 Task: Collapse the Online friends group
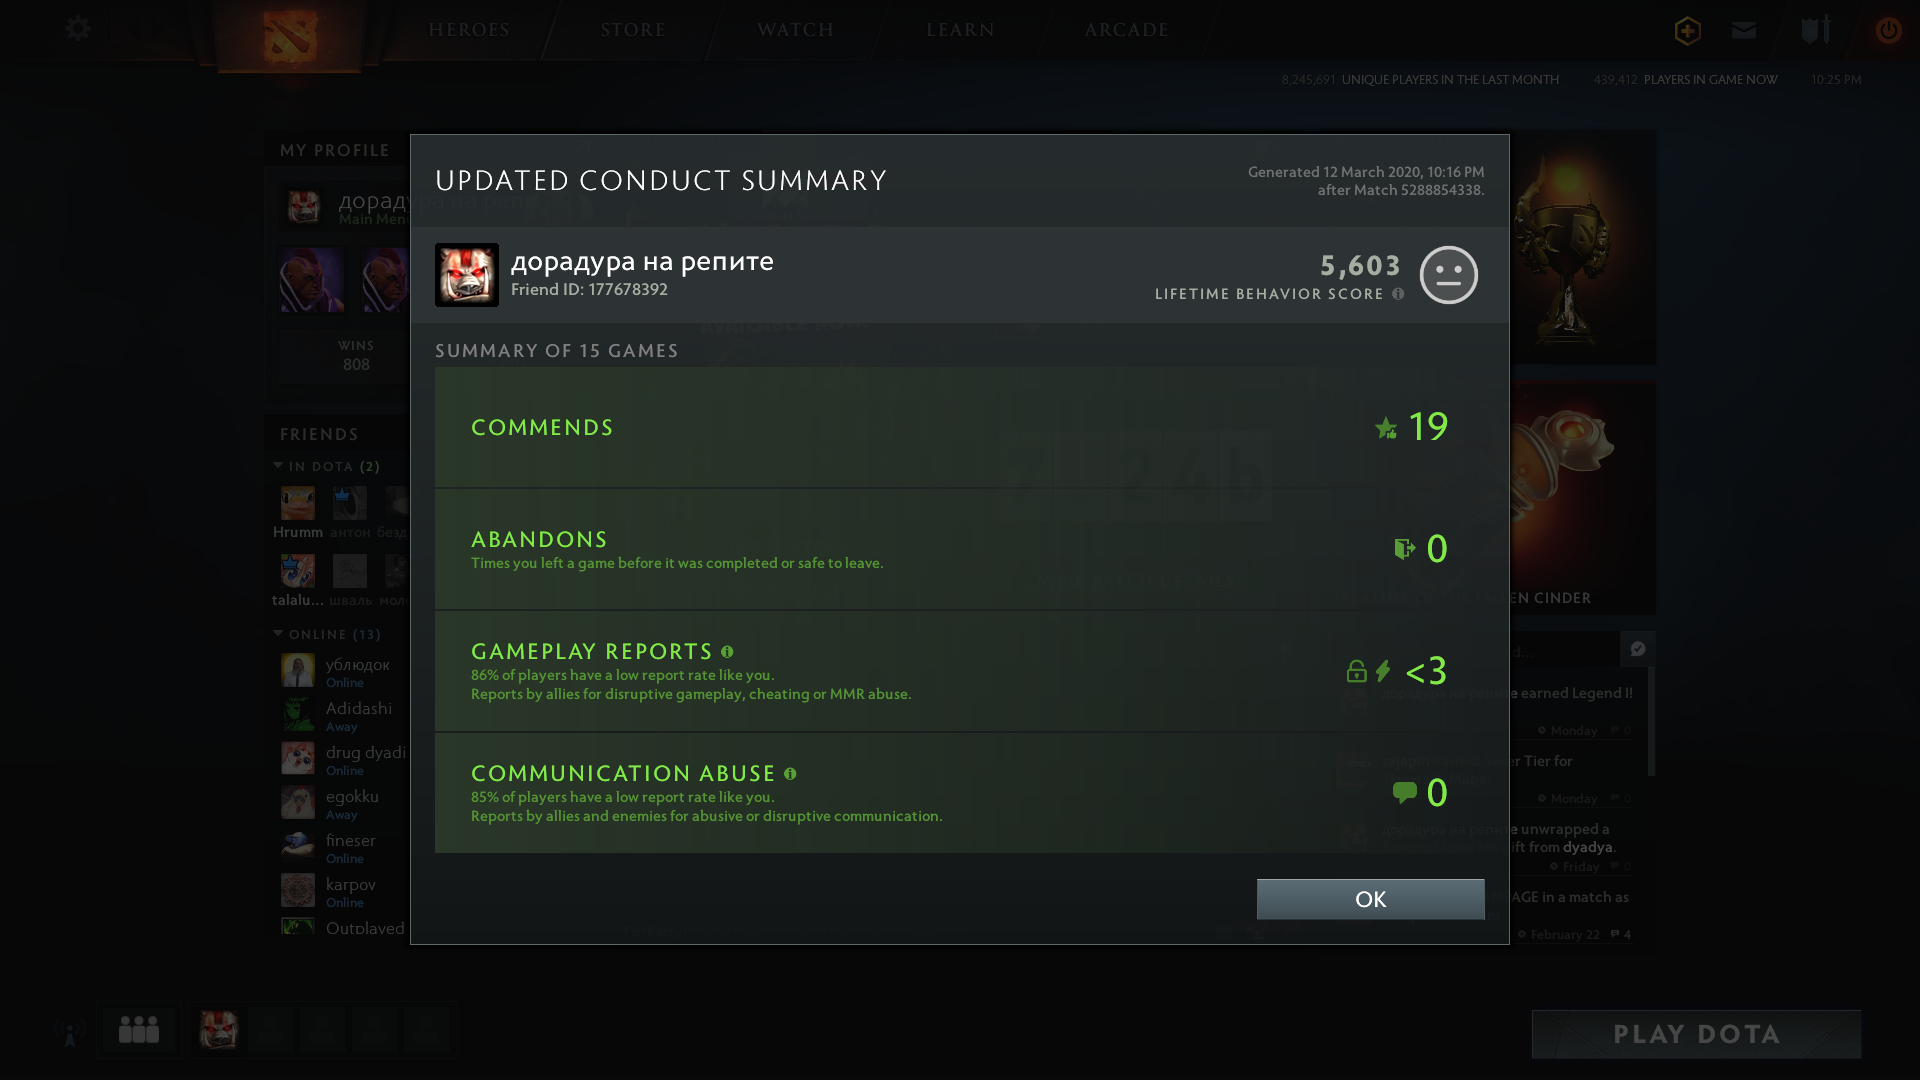click(x=278, y=634)
